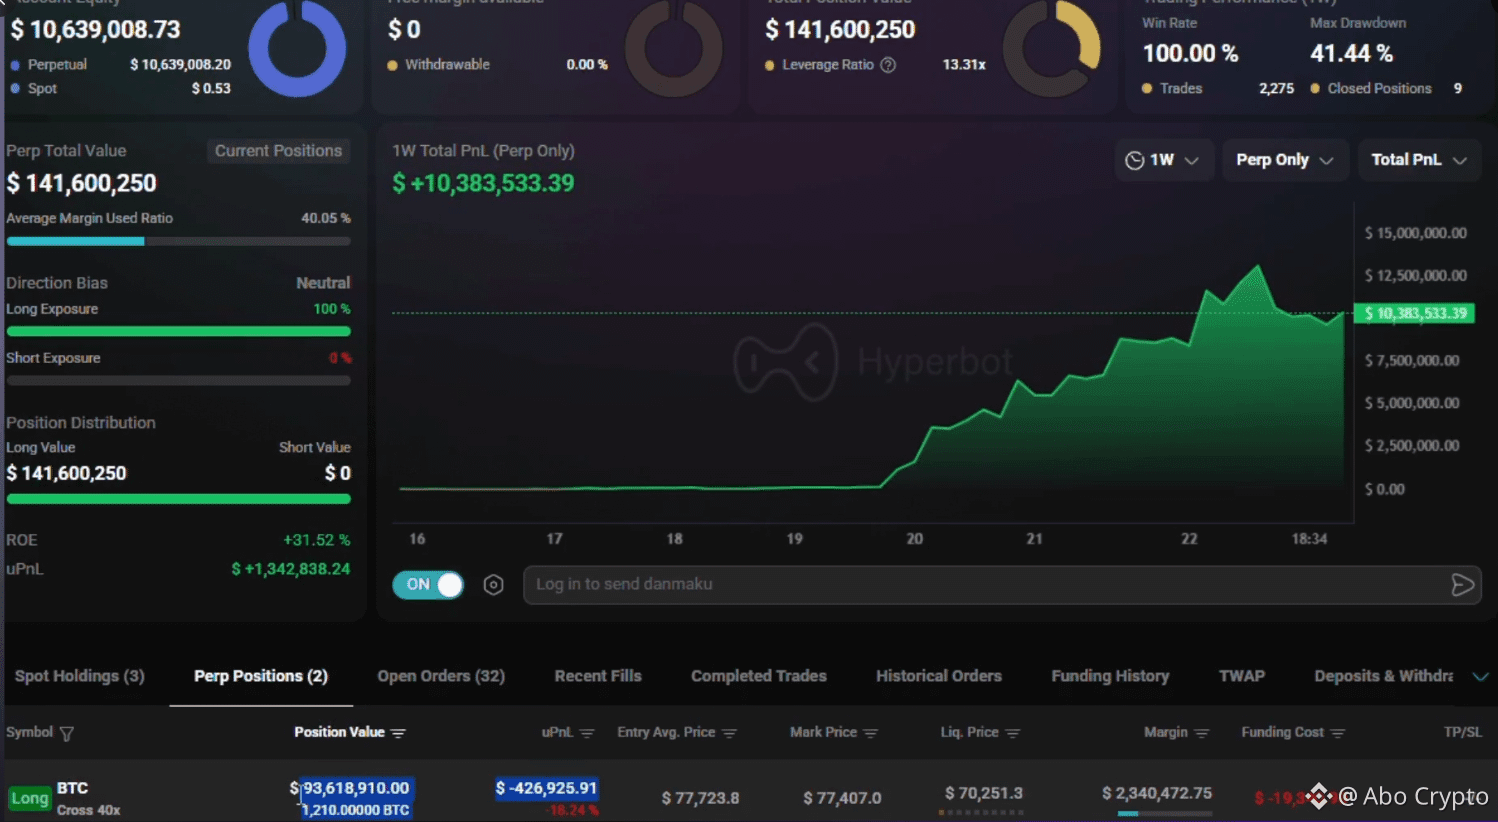Click the Symbol column filter funnel icon
Image resolution: width=1498 pixels, height=822 pixels.
click(x=67, y=733)
